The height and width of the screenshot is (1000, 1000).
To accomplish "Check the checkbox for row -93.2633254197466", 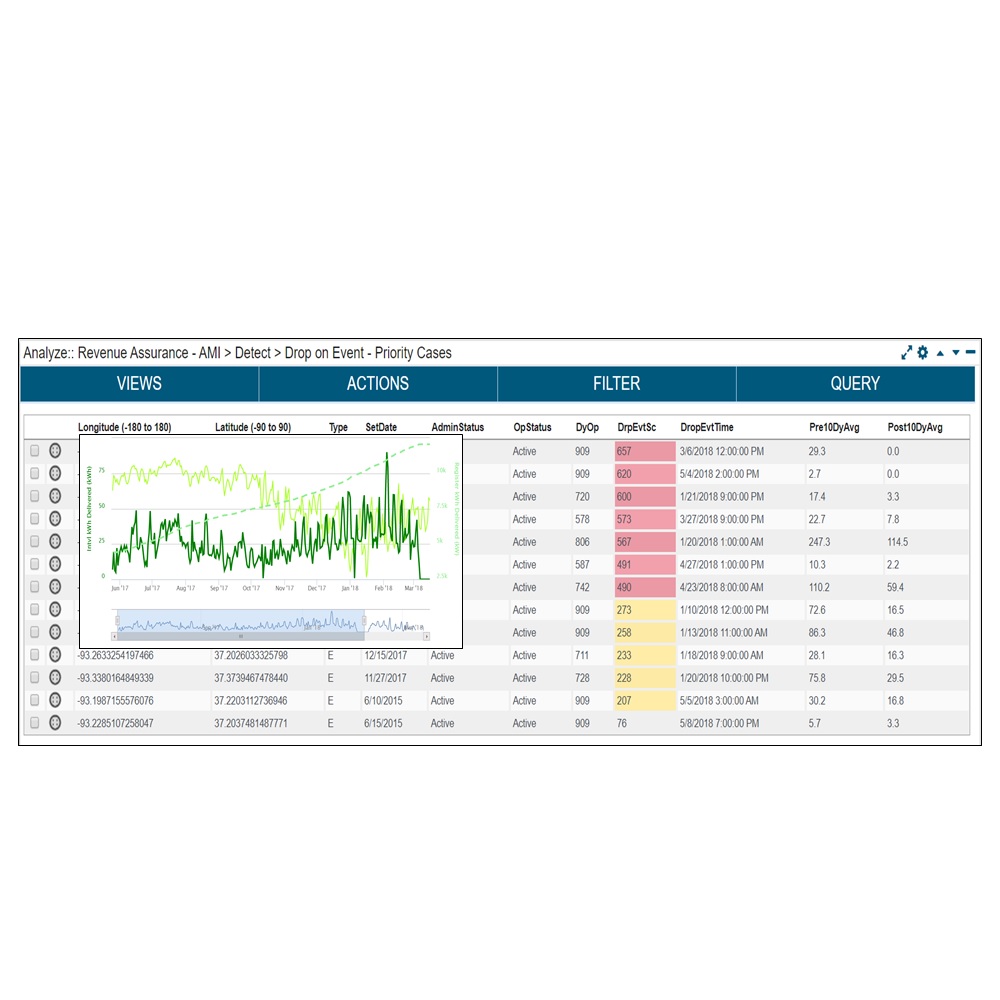I will (35, 655).
